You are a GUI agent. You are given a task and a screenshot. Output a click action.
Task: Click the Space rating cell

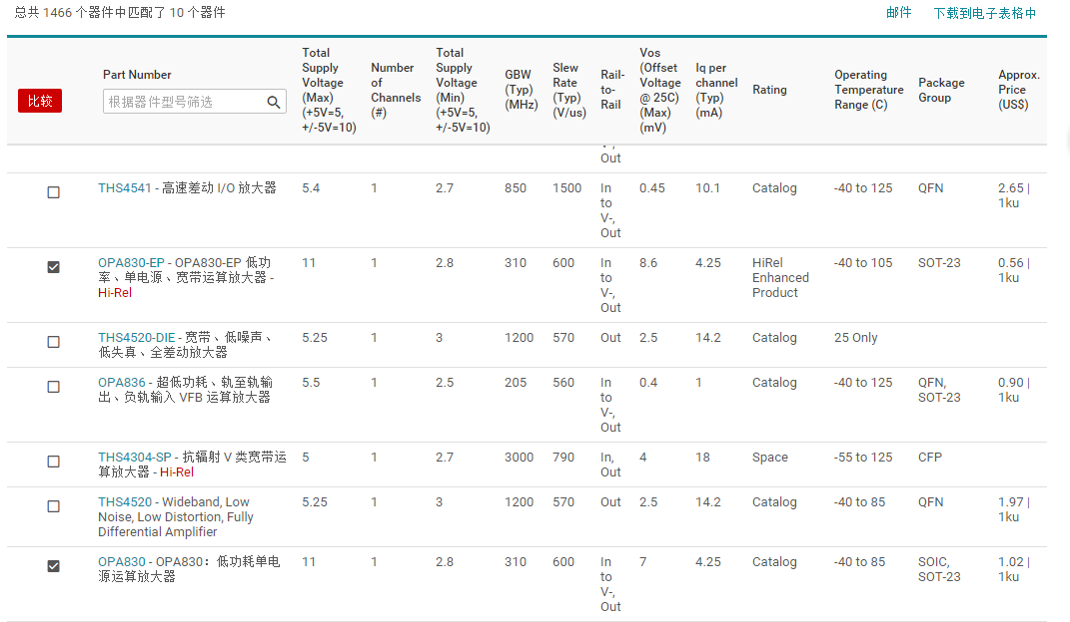(x=770, y=457)
